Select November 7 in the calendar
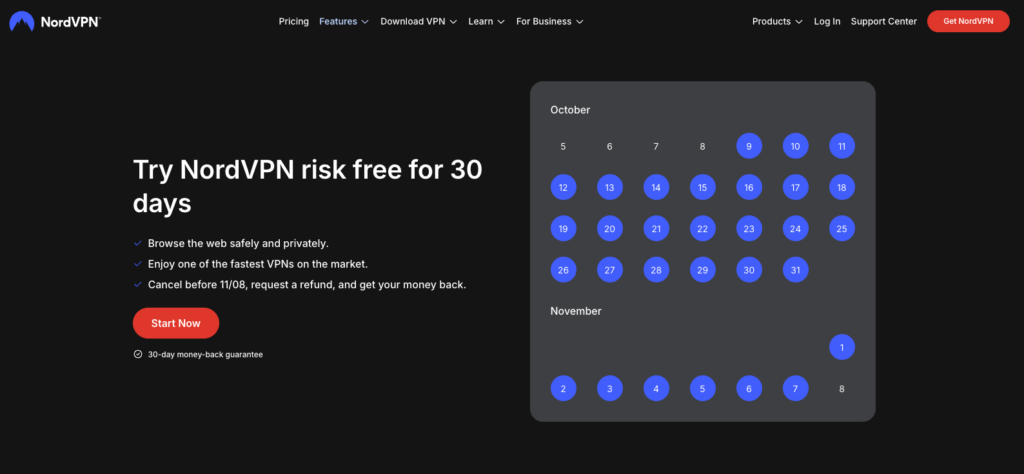The height and width of the screenshot is (474, 1024). pyautogui.click(x=795, y=388)
